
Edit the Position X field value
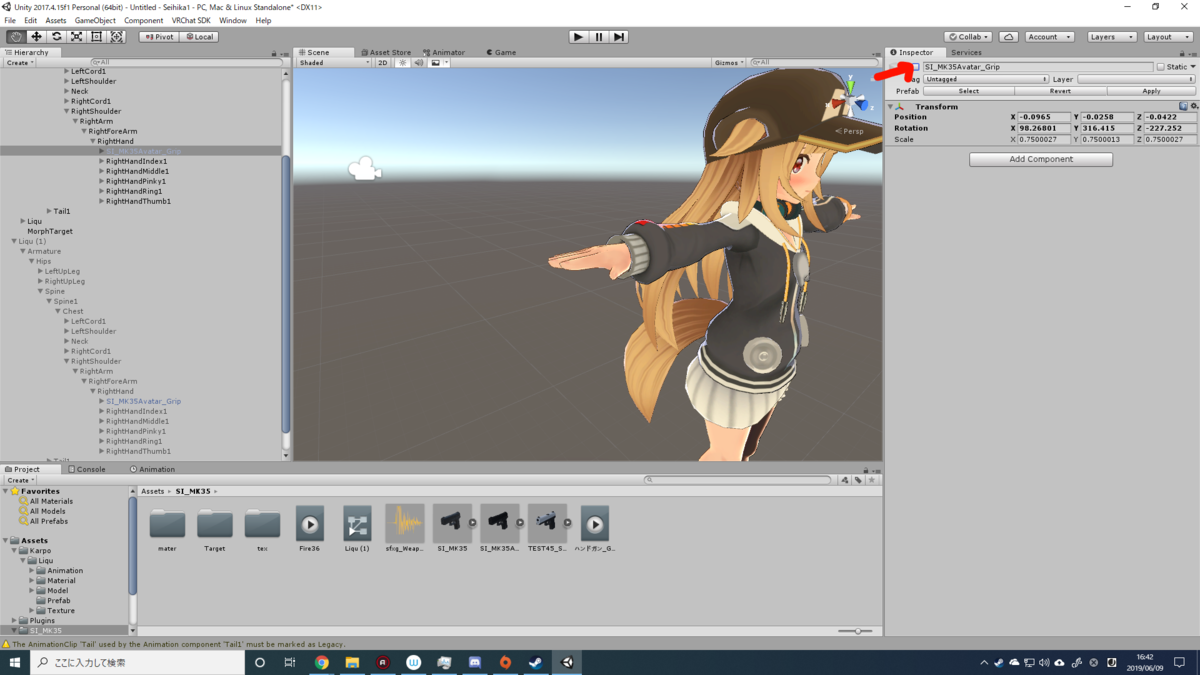[1044, 117]
